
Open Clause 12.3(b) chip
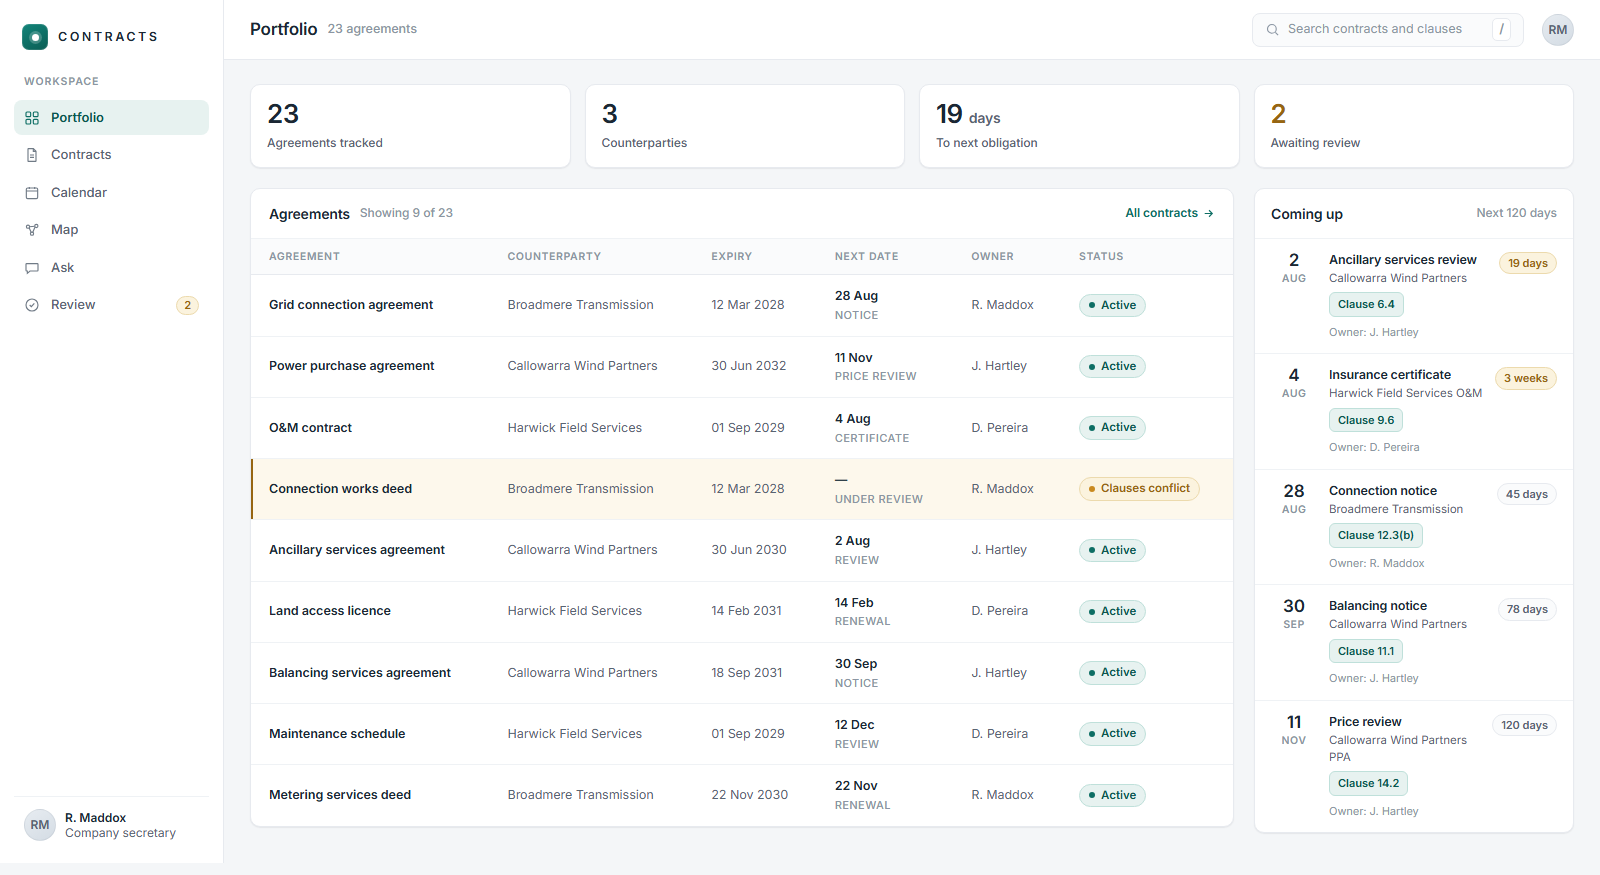coord(1376,535)
